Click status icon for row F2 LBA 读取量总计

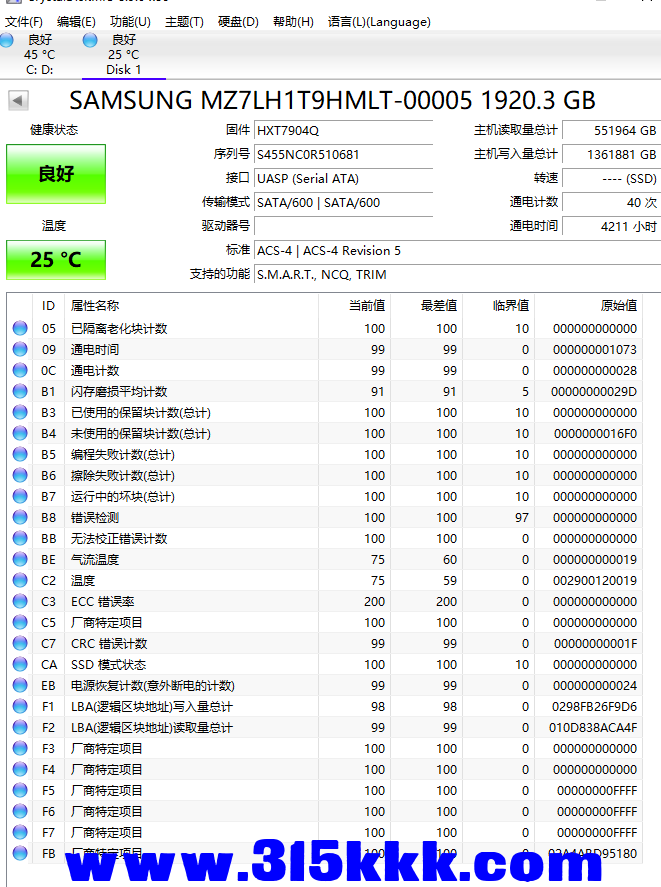pyautogui.click(x=20, y=727)
